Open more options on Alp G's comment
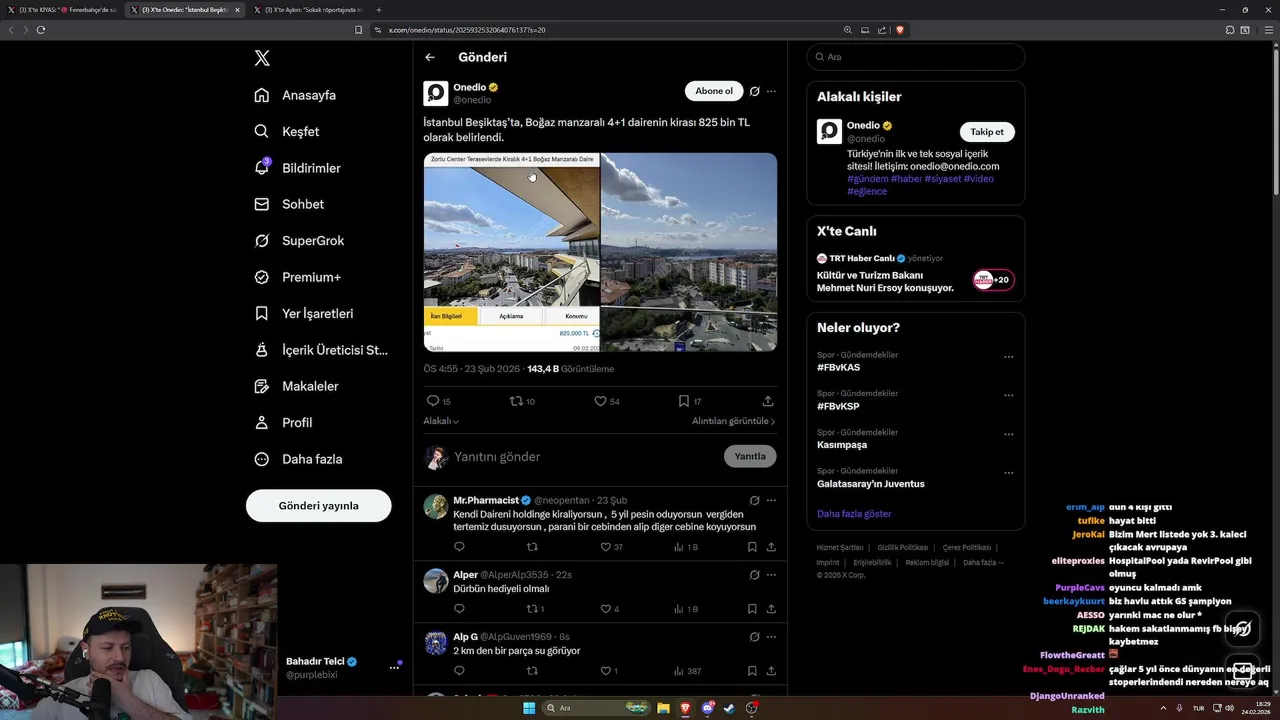Image resolution: width=1280 pixels, height=720 pixels. click(771, 637)
